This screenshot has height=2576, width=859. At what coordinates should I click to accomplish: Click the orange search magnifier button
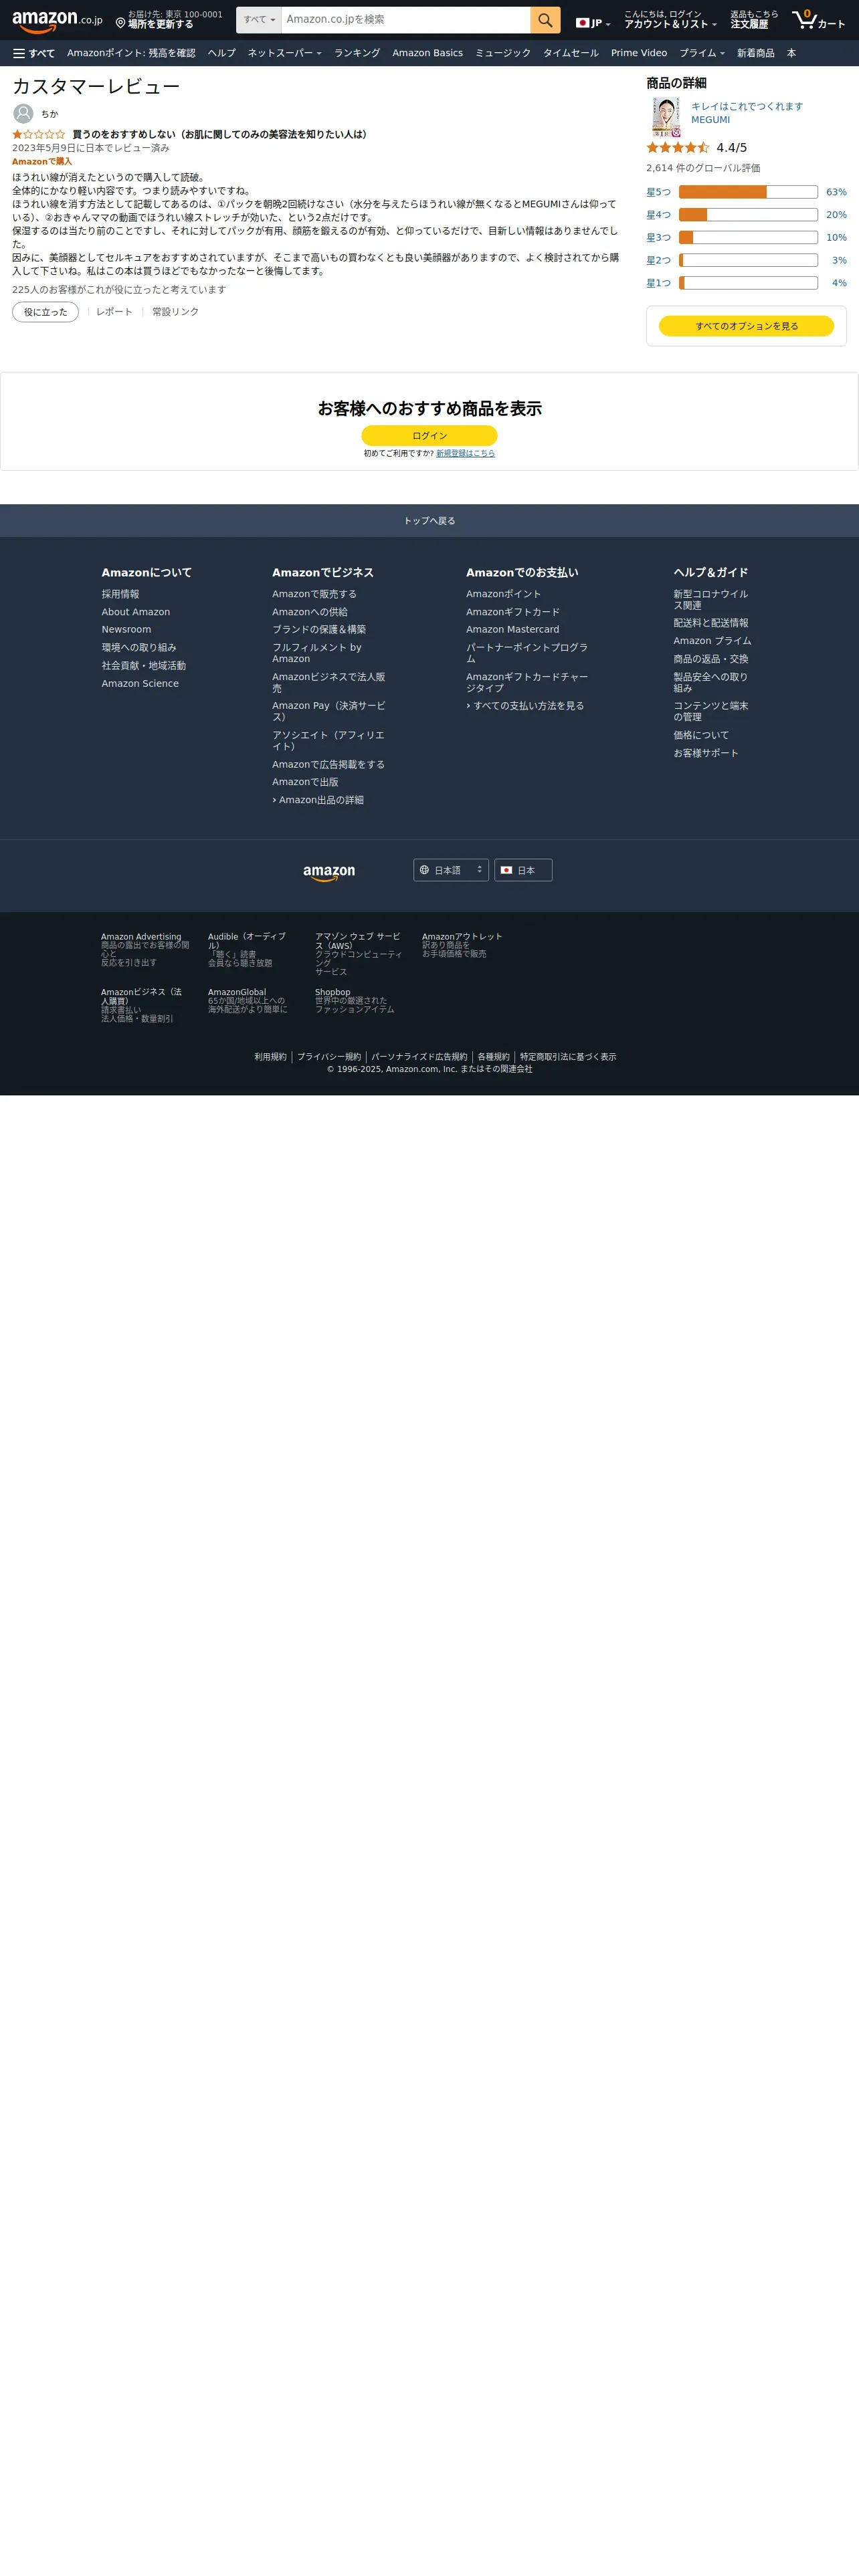tap(545, 20)
